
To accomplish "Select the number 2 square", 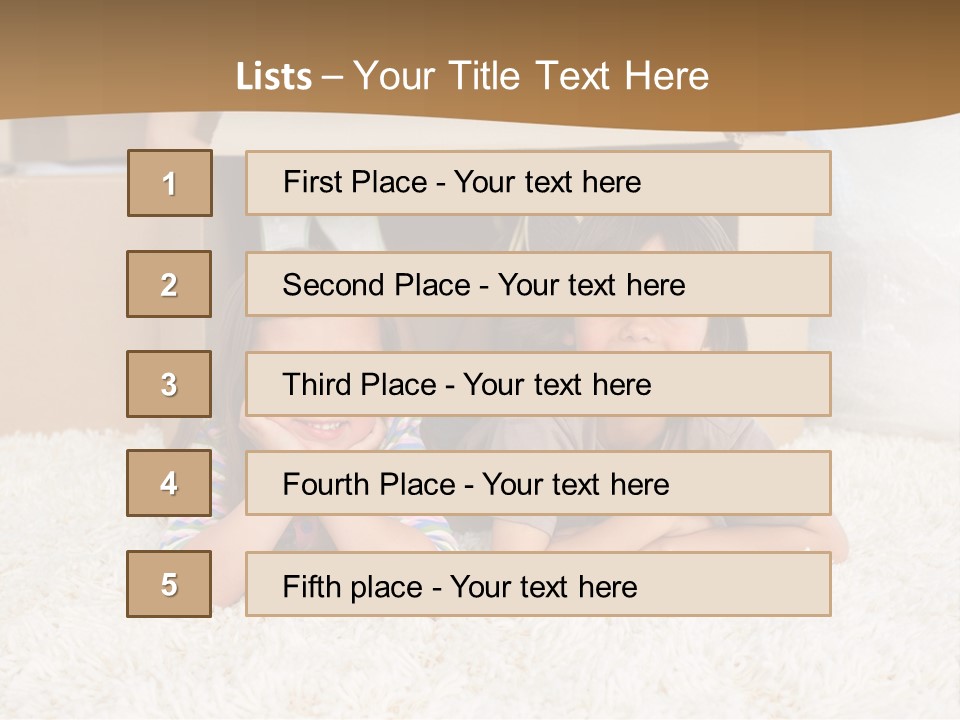I will [169, 284].
